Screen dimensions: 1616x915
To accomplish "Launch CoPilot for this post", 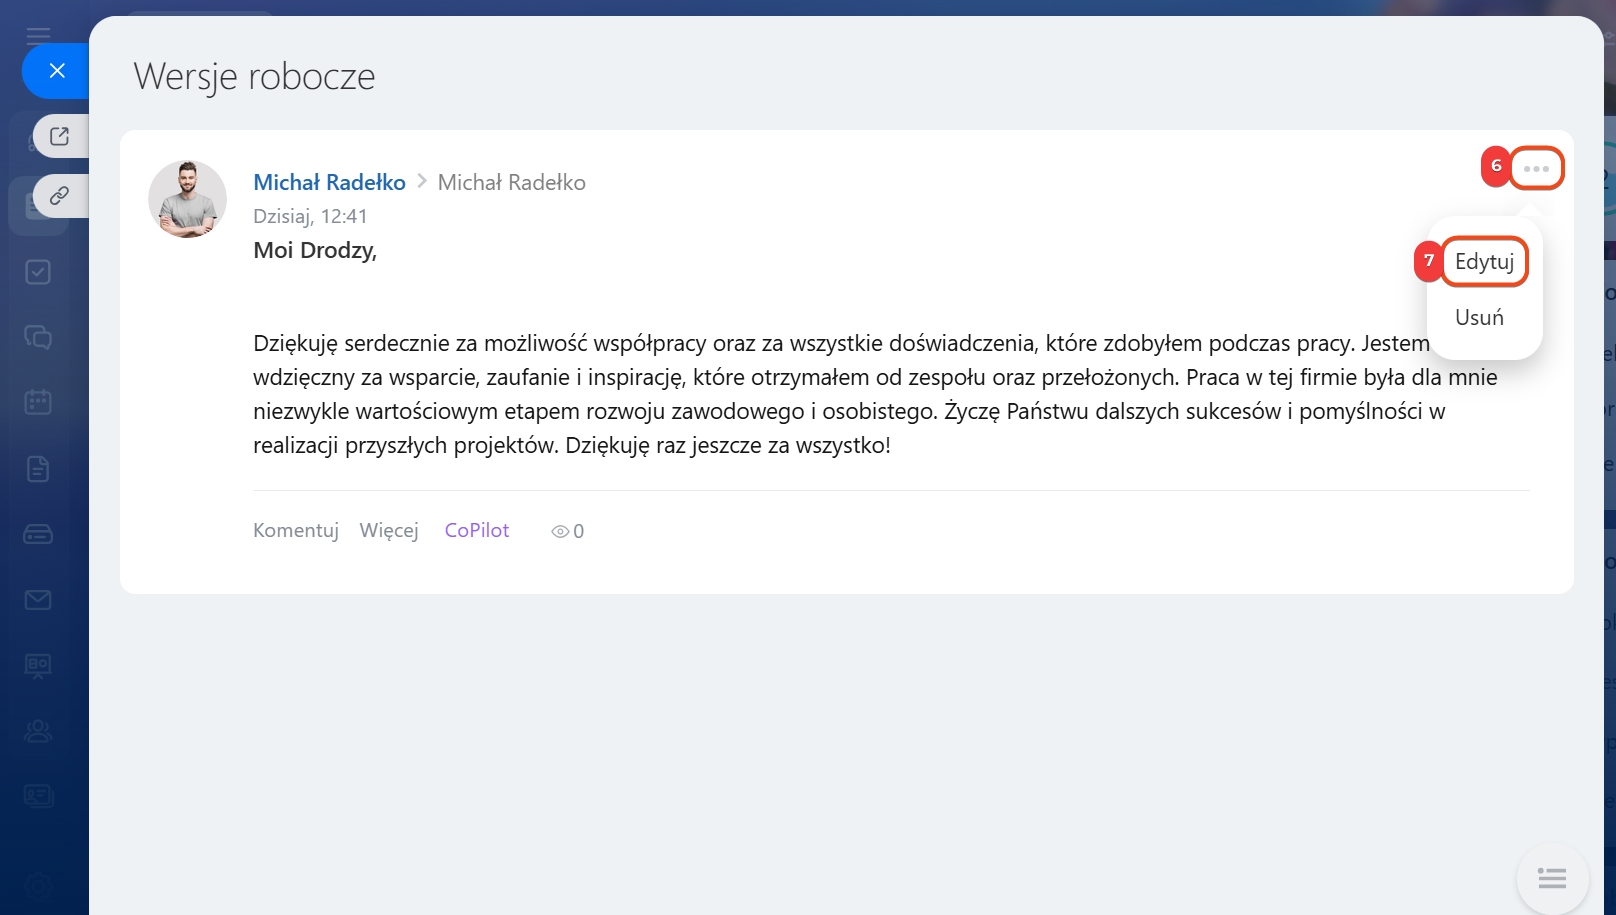I will 477,531.
